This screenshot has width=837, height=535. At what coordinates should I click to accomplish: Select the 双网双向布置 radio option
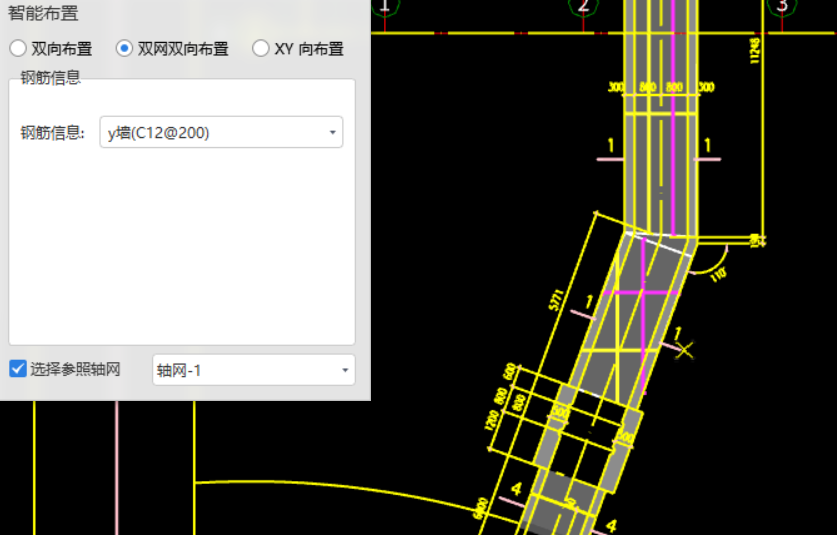[x=124, y=49]
